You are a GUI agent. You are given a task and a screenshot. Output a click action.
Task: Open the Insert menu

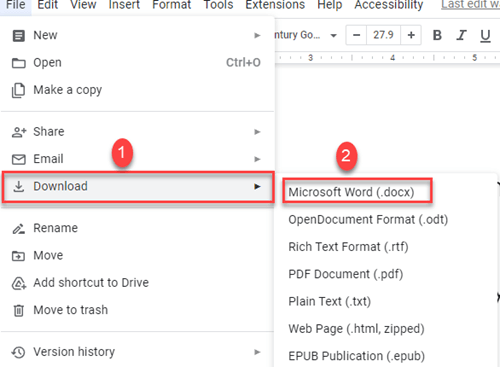[124, 5]
